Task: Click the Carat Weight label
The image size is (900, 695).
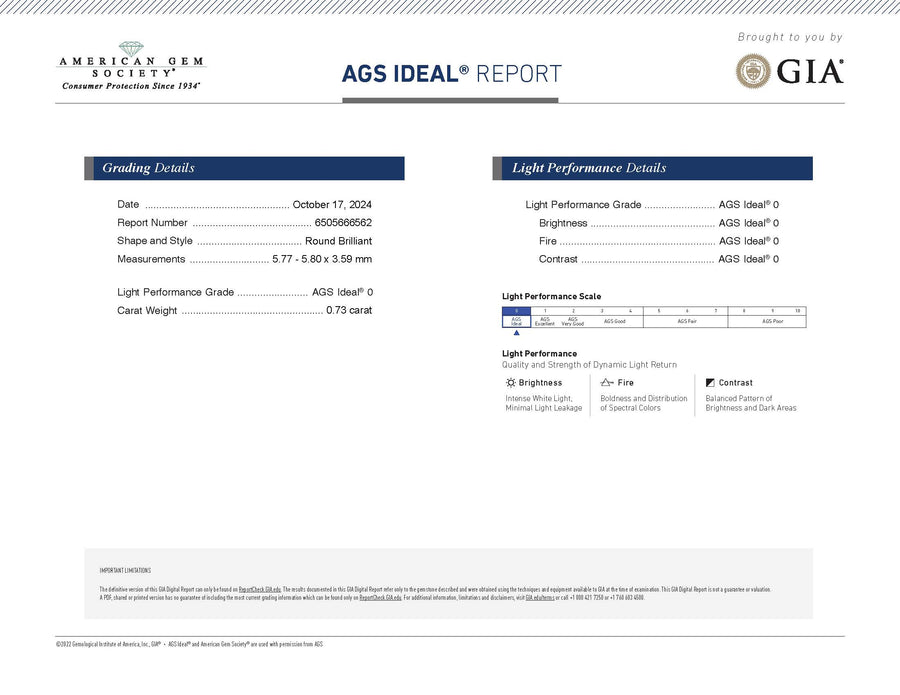Action: click(147, 310)
